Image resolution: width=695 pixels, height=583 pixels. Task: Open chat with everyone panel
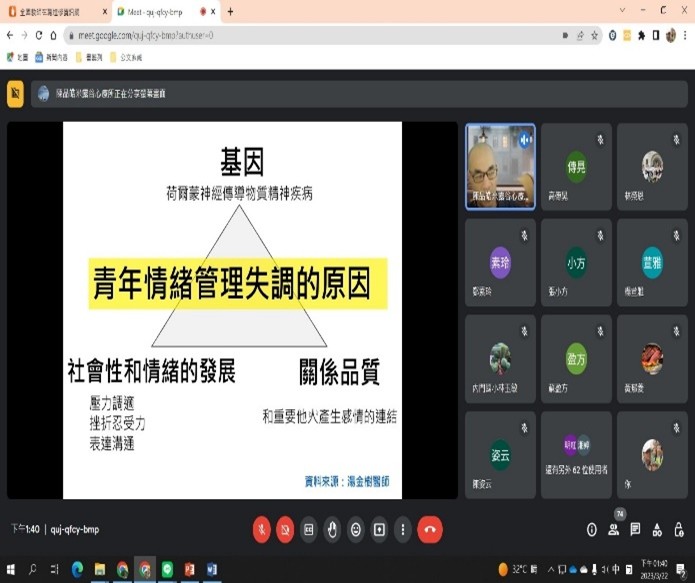click(635, 529)
